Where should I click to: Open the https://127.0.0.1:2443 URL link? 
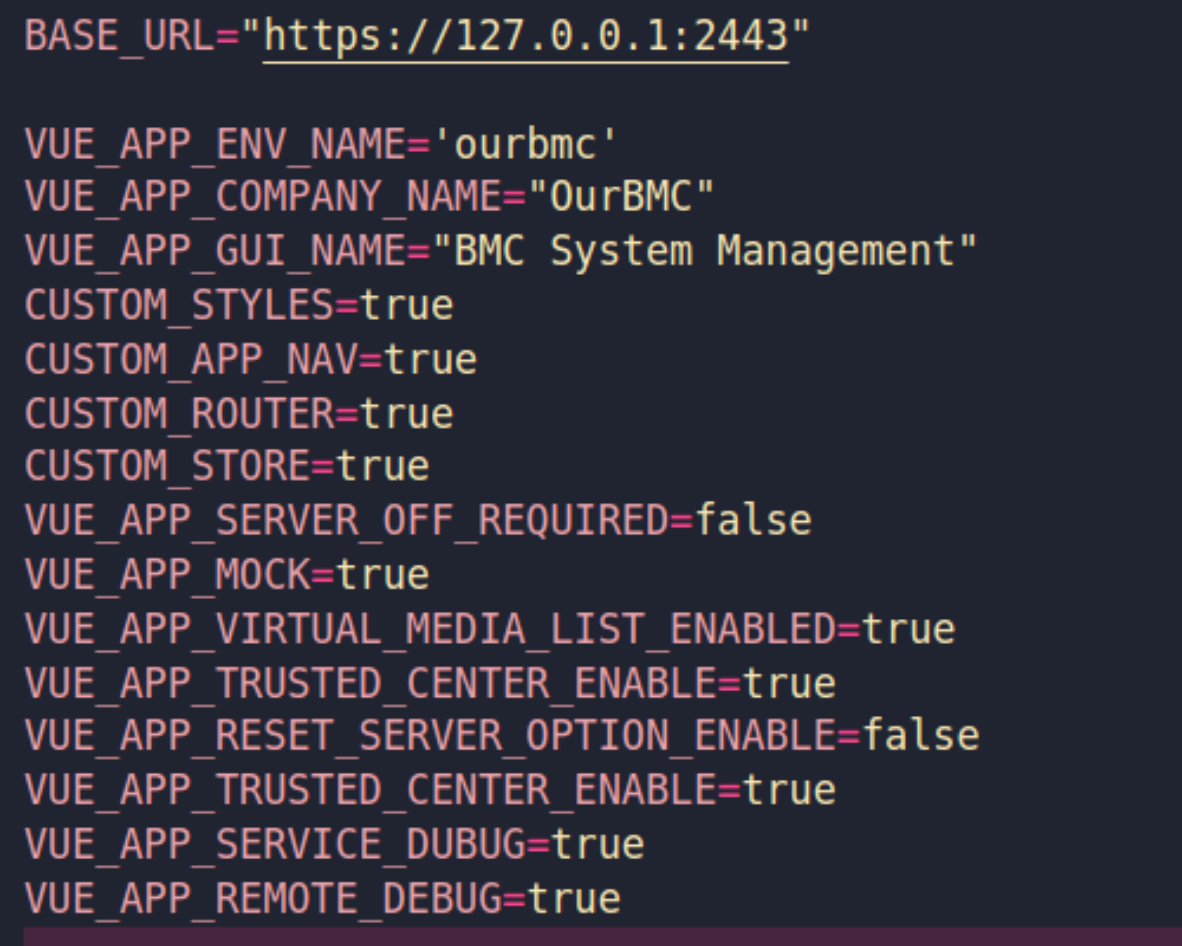(526, 37)
